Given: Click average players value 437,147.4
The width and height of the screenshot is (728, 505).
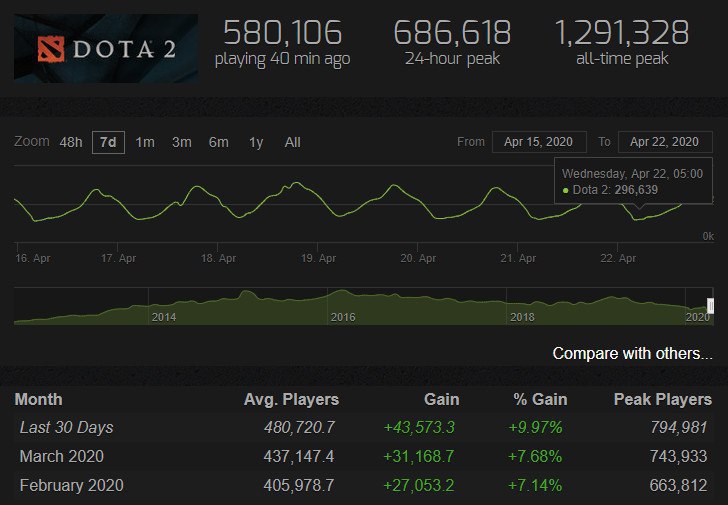Looking at the screenshot, I should click(x=299, y=456).
